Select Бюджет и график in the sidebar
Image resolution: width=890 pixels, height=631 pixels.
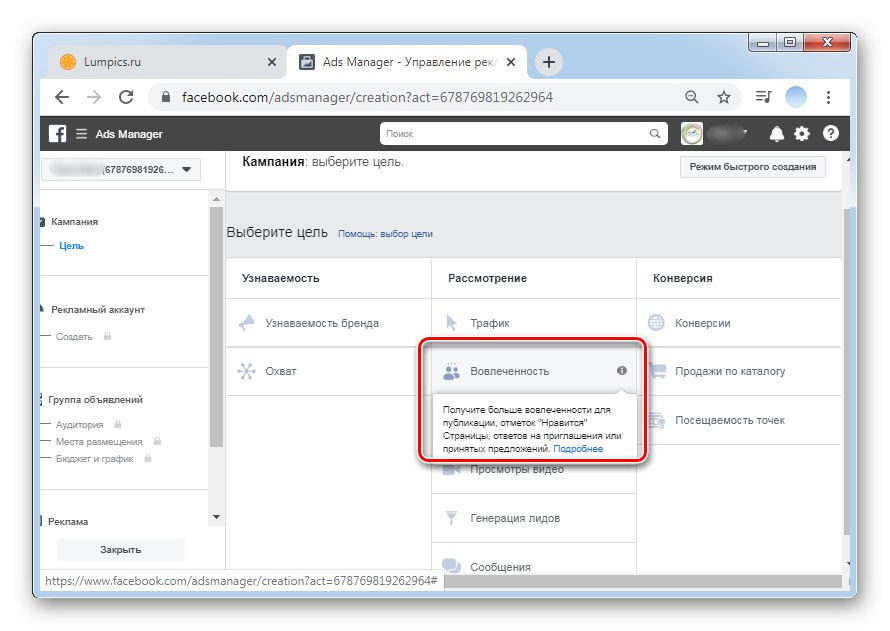point(94,458)
